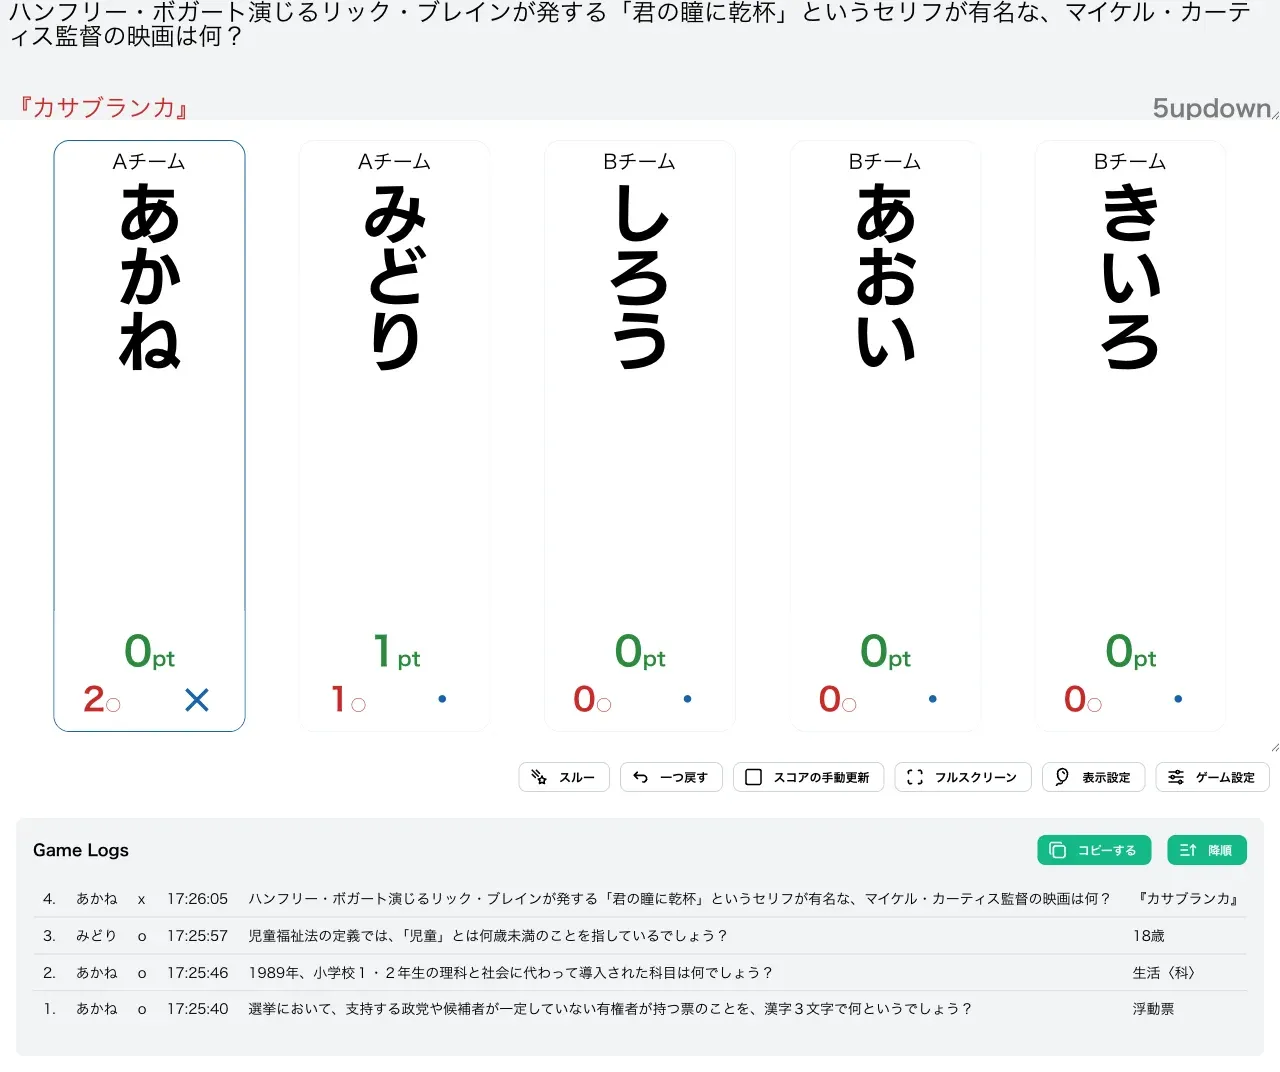
Task: Click the コピーする copy button
Action: click(1094, 850)
